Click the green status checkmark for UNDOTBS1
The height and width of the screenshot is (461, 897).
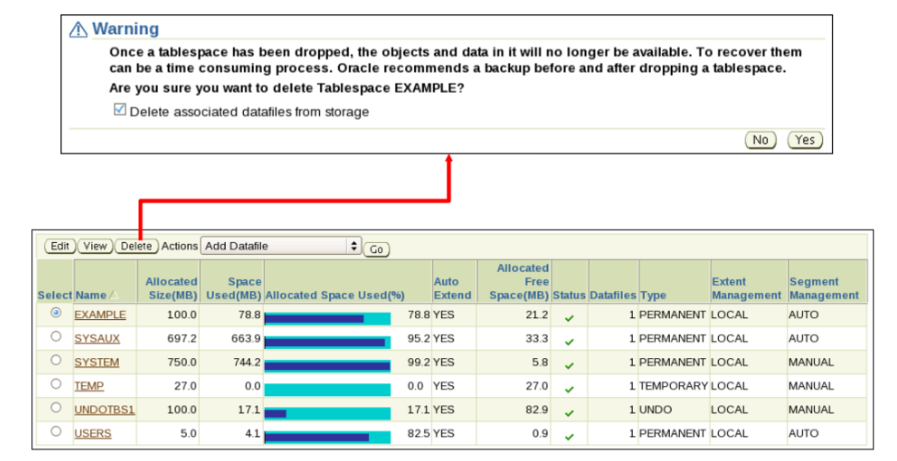coord(569,413)
